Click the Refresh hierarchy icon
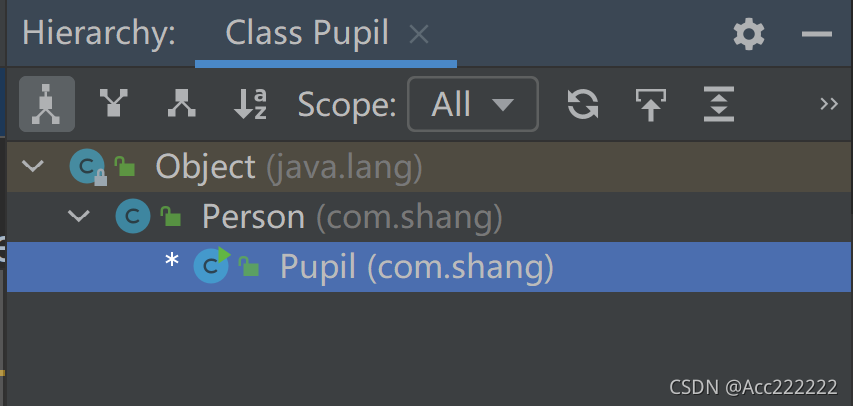Image resolution: width=853 pixels, height=406 pixels. (x=583, y=103)
